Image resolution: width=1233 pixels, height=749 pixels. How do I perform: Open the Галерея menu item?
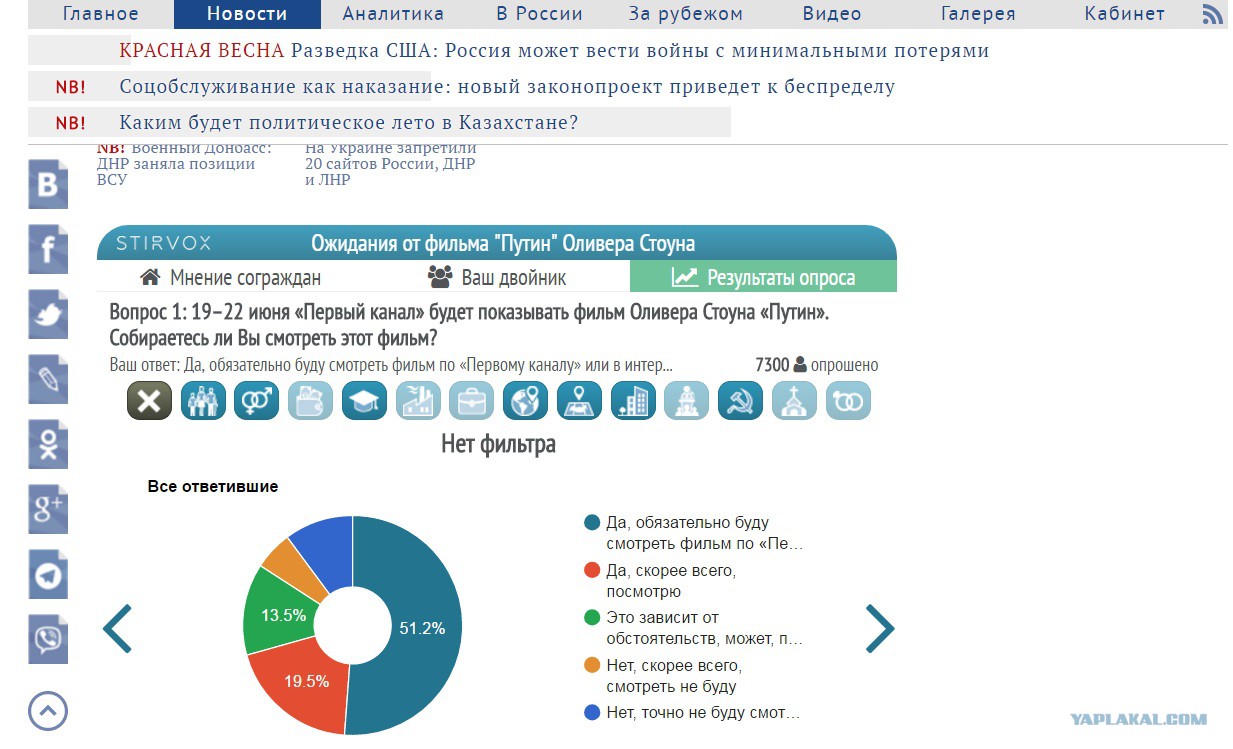pyautogui.click(x=978, y=14)
